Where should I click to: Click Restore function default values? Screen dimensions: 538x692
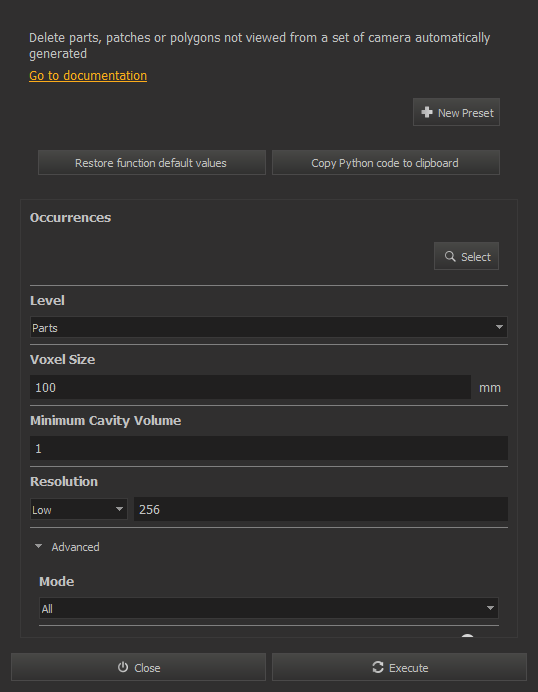point(152,163)
